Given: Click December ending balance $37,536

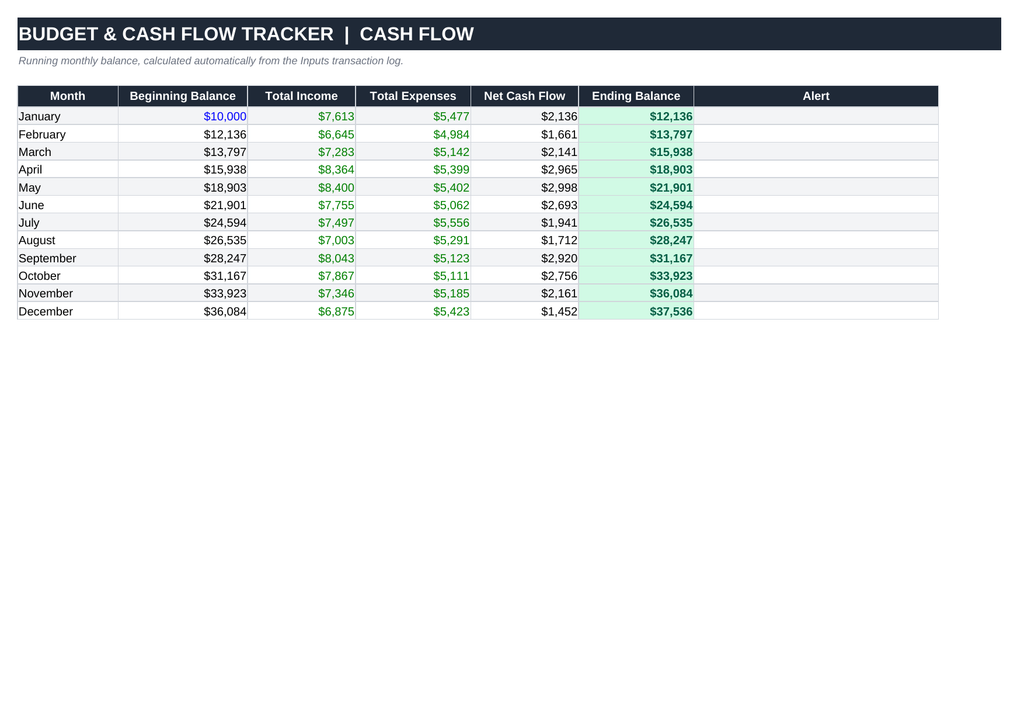Looking at the screenshot, I should tap(636, 312).
